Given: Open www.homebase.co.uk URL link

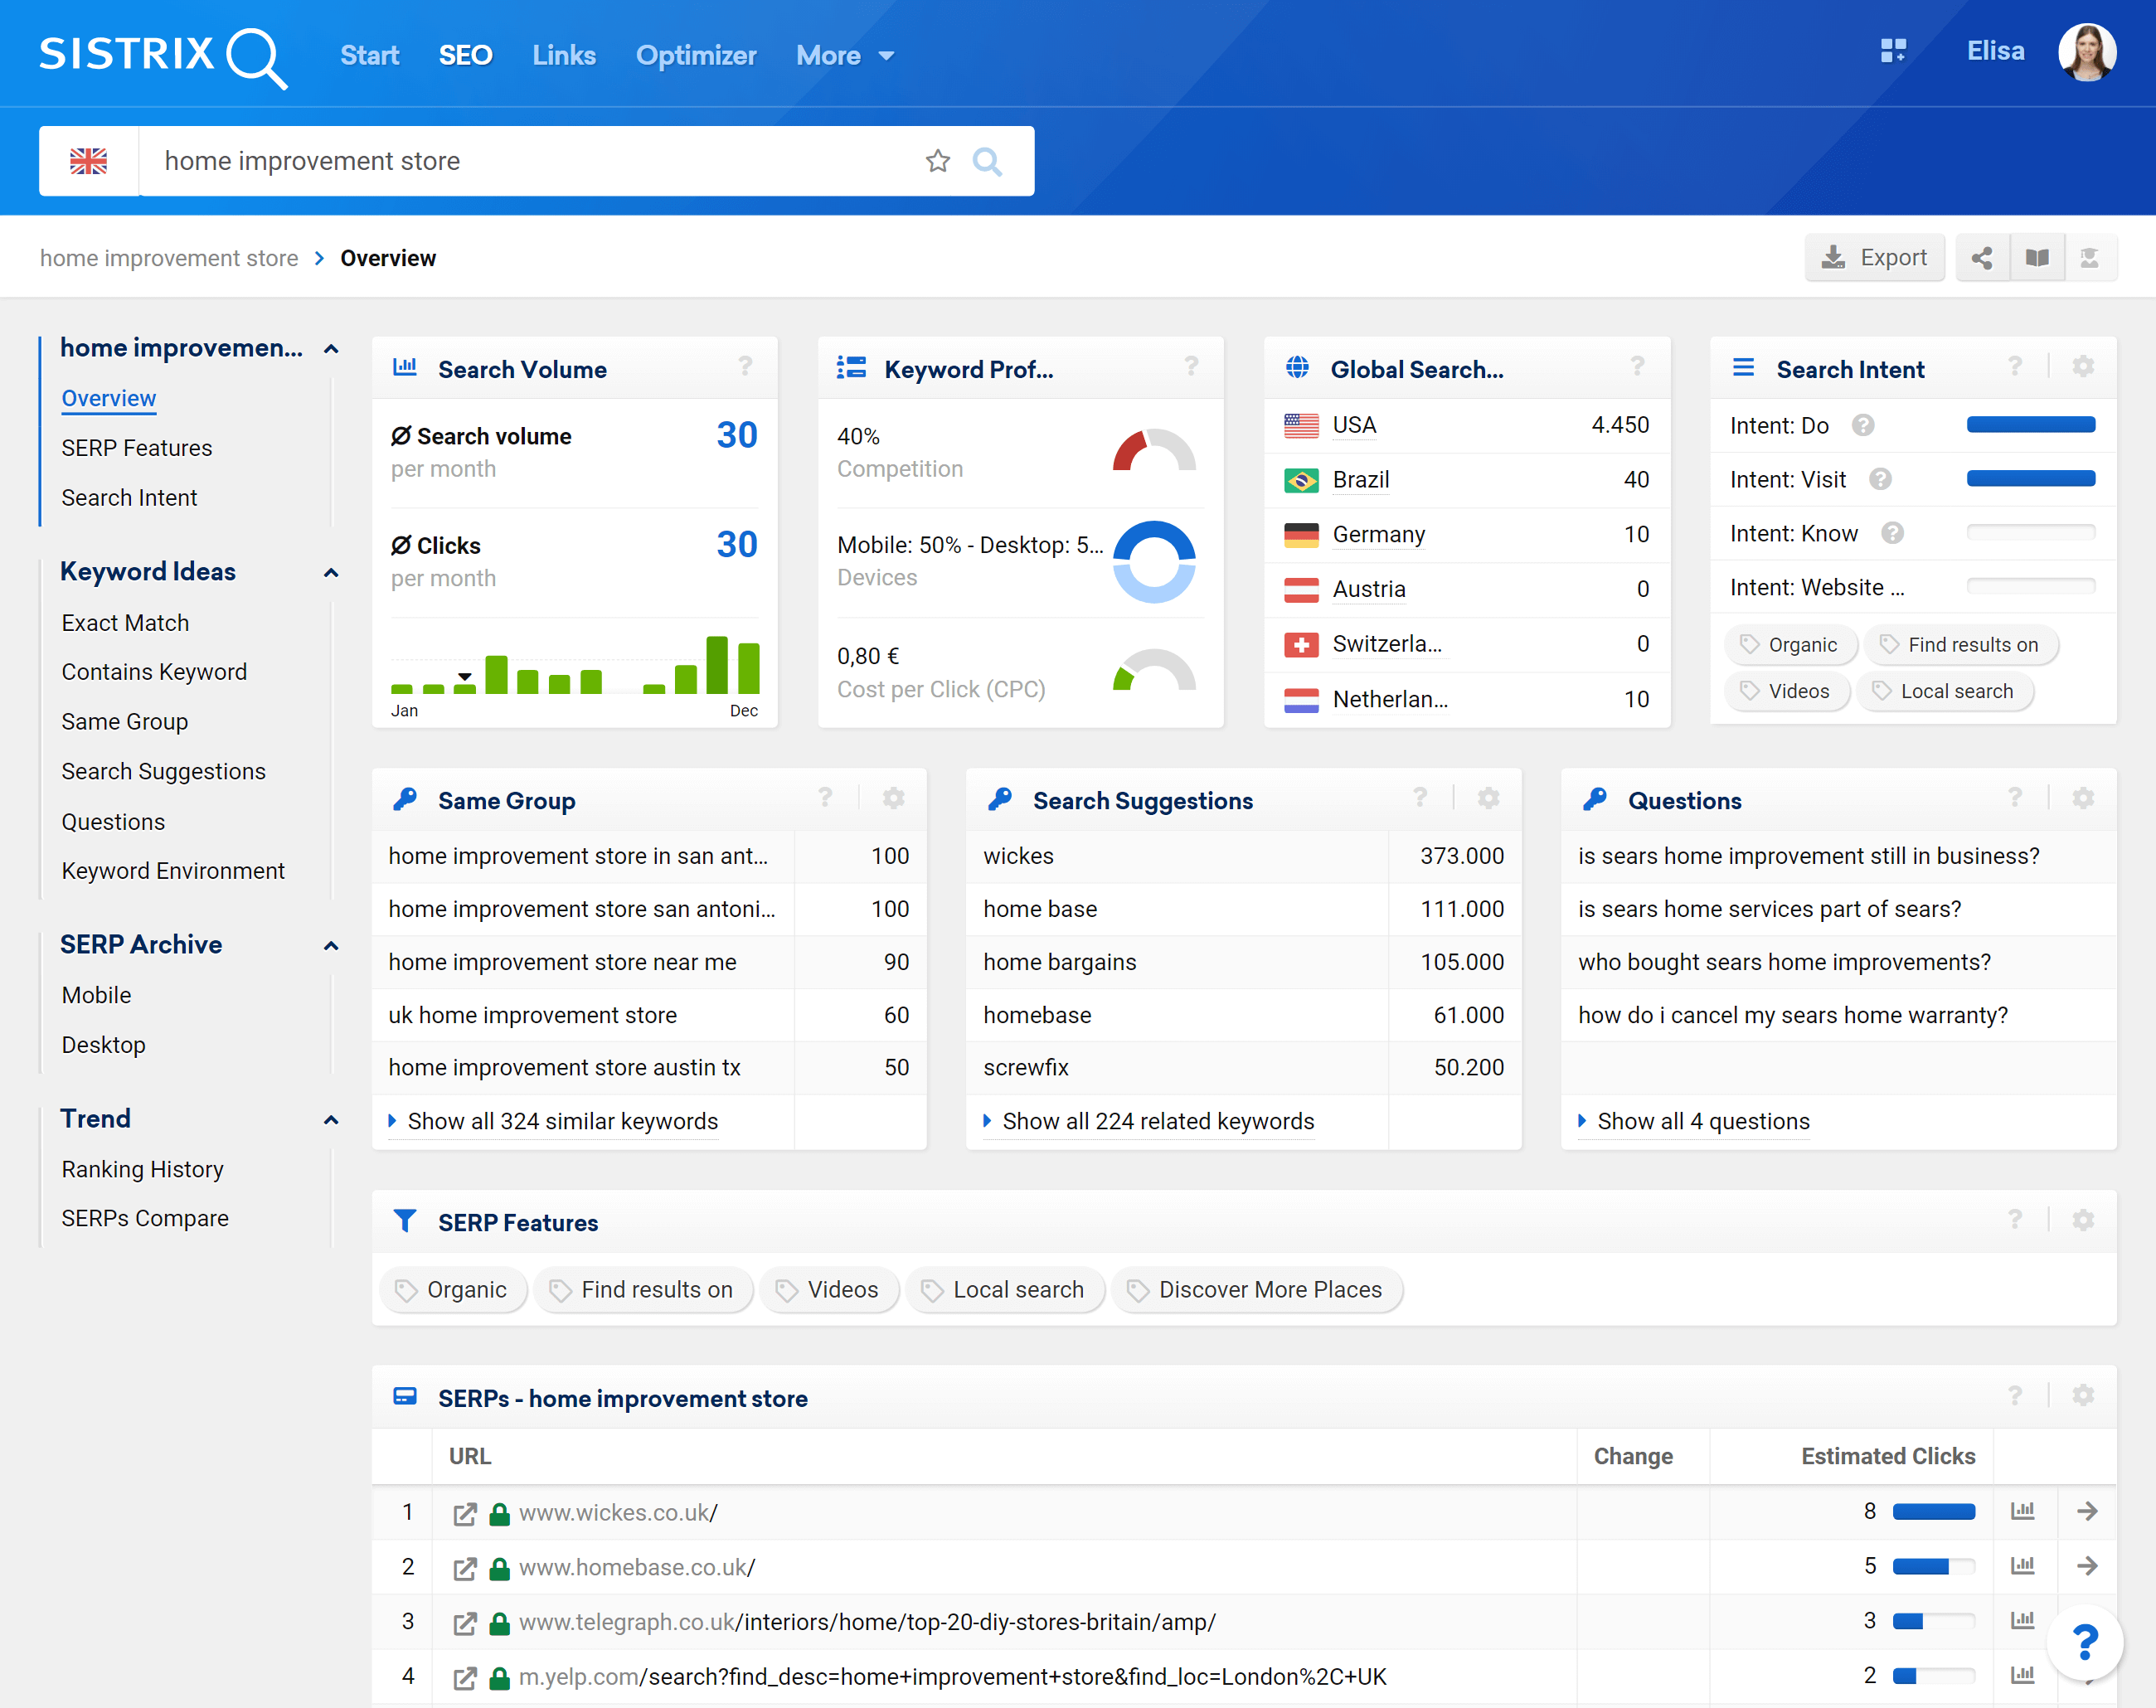Looking at the screenshot, I should point(637,1567).
